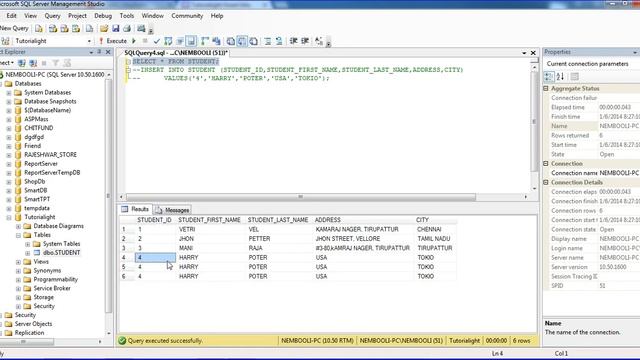Viewport: 640px width, 360px height.
Task: Click the CITY column header
Action: click(x=435, y=220)
